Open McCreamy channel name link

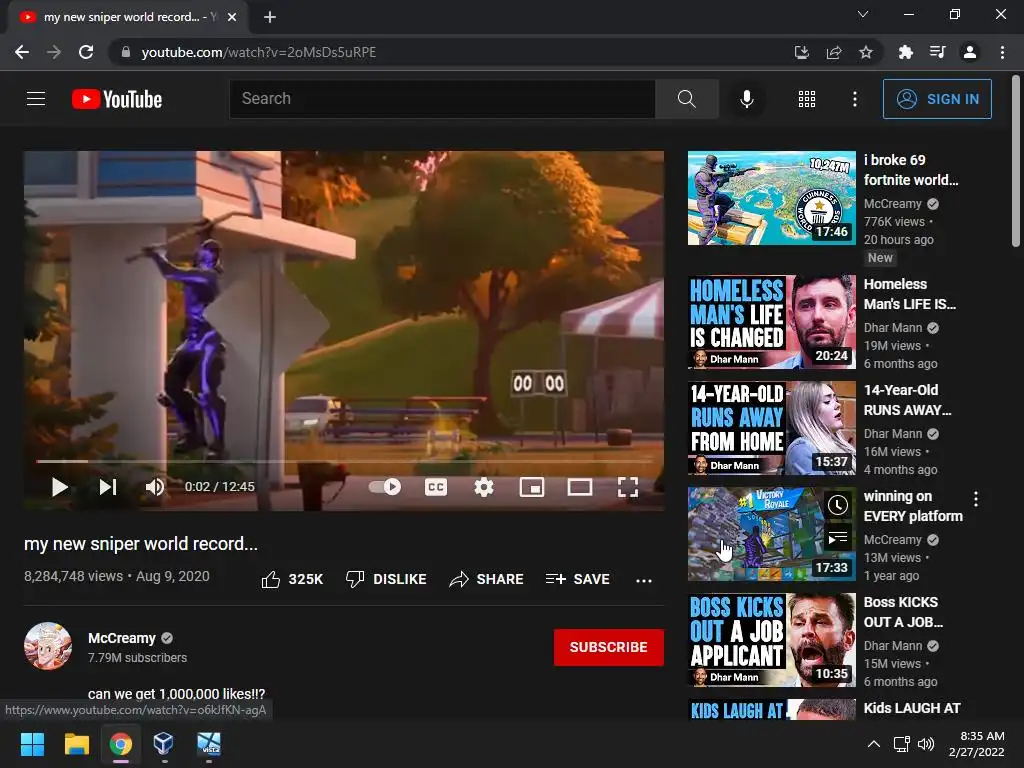click(122, 638)
